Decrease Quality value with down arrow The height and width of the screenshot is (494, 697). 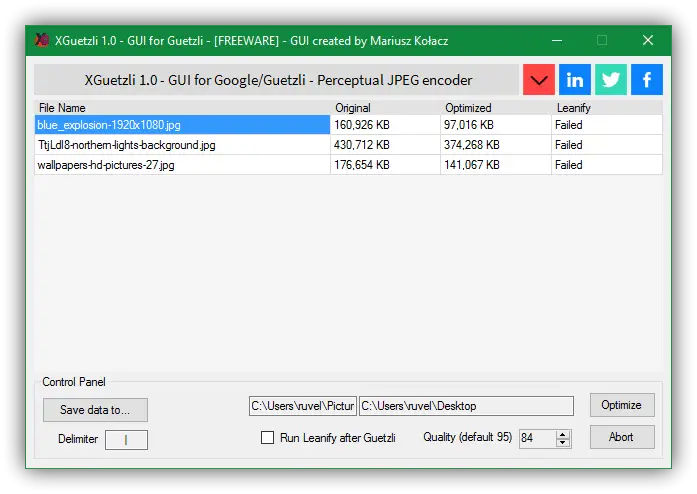point(563,442)
